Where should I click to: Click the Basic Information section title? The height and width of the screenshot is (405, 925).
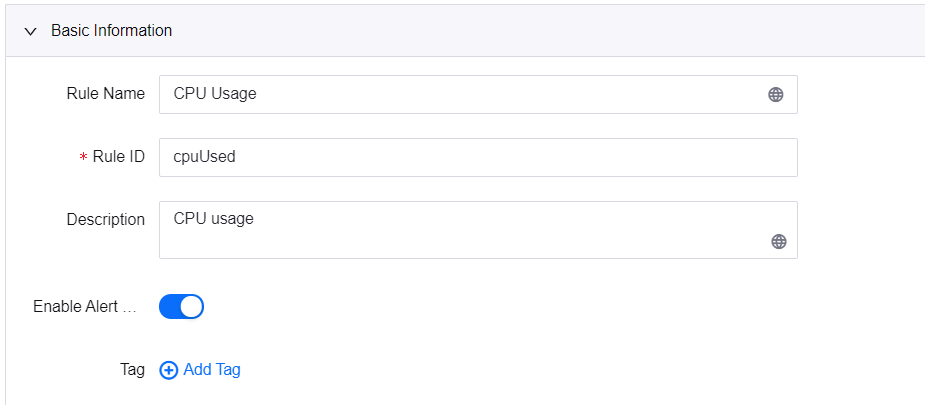click(x=111, y=31)
